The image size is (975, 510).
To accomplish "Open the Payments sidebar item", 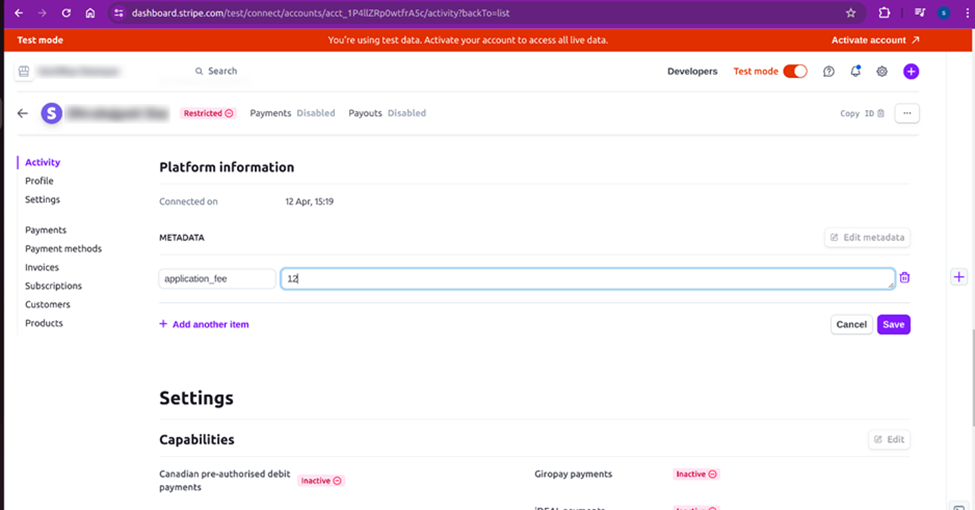I will pos(46,230).
